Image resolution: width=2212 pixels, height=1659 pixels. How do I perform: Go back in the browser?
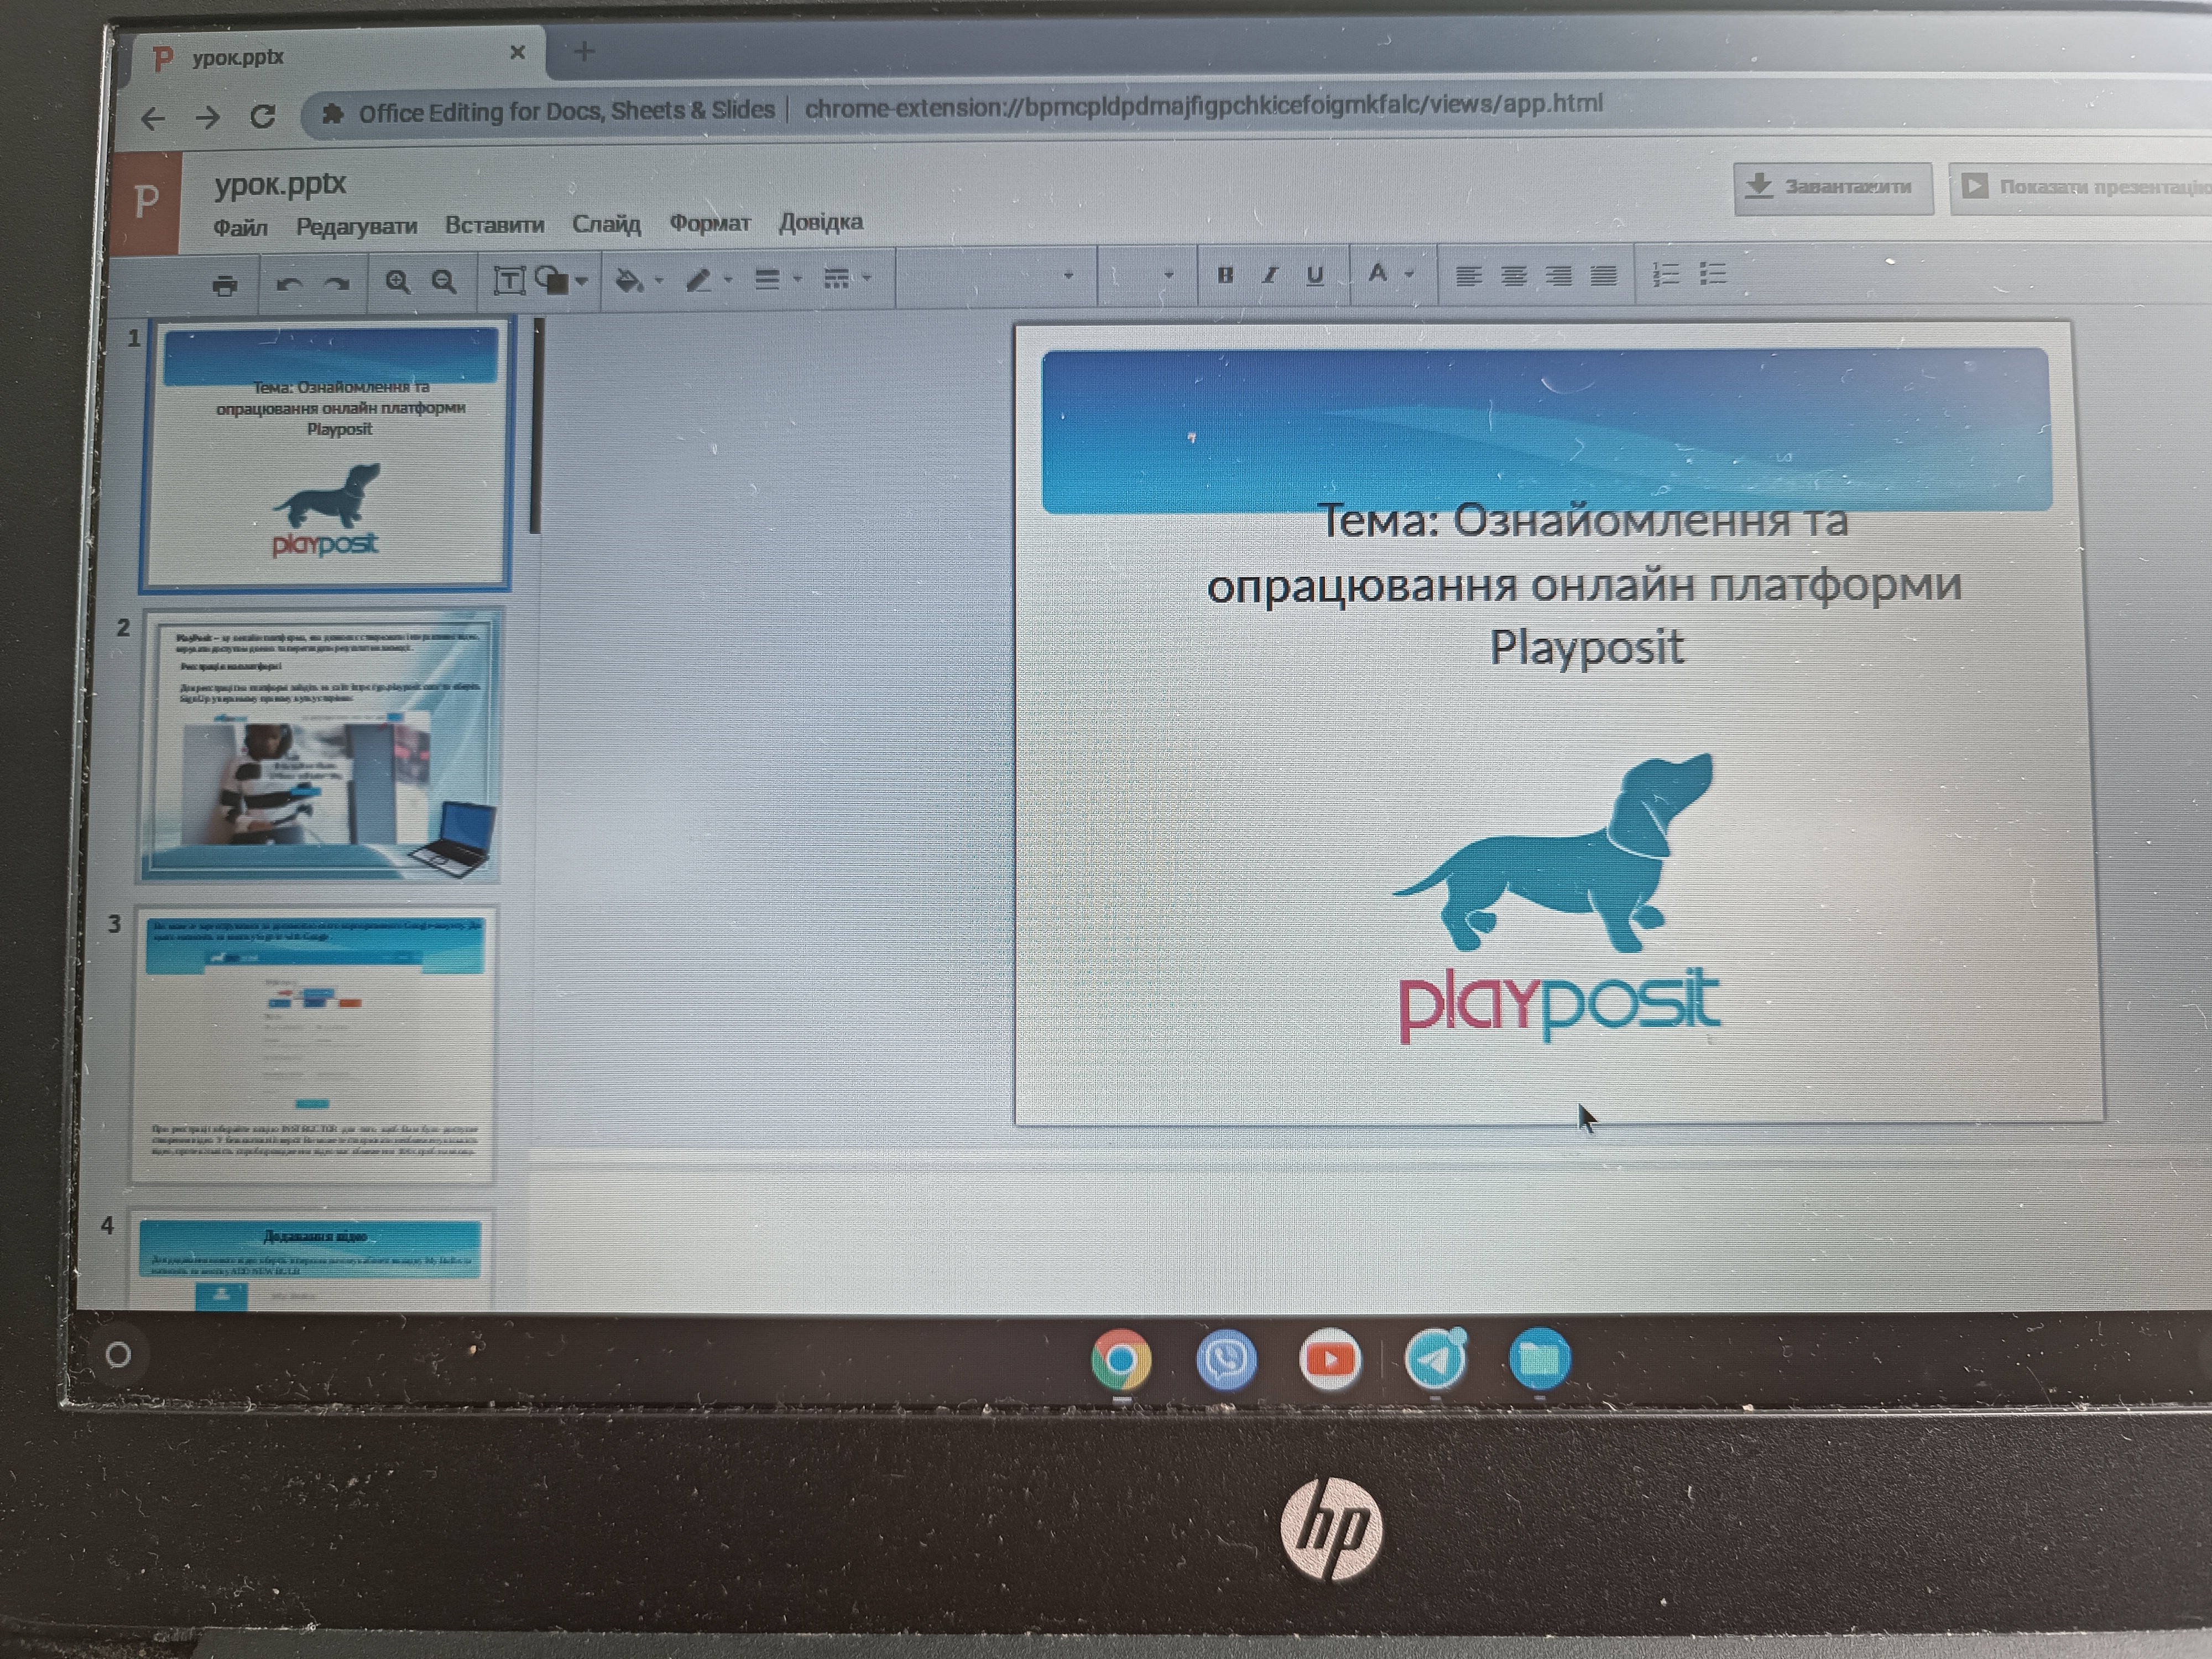152,119
